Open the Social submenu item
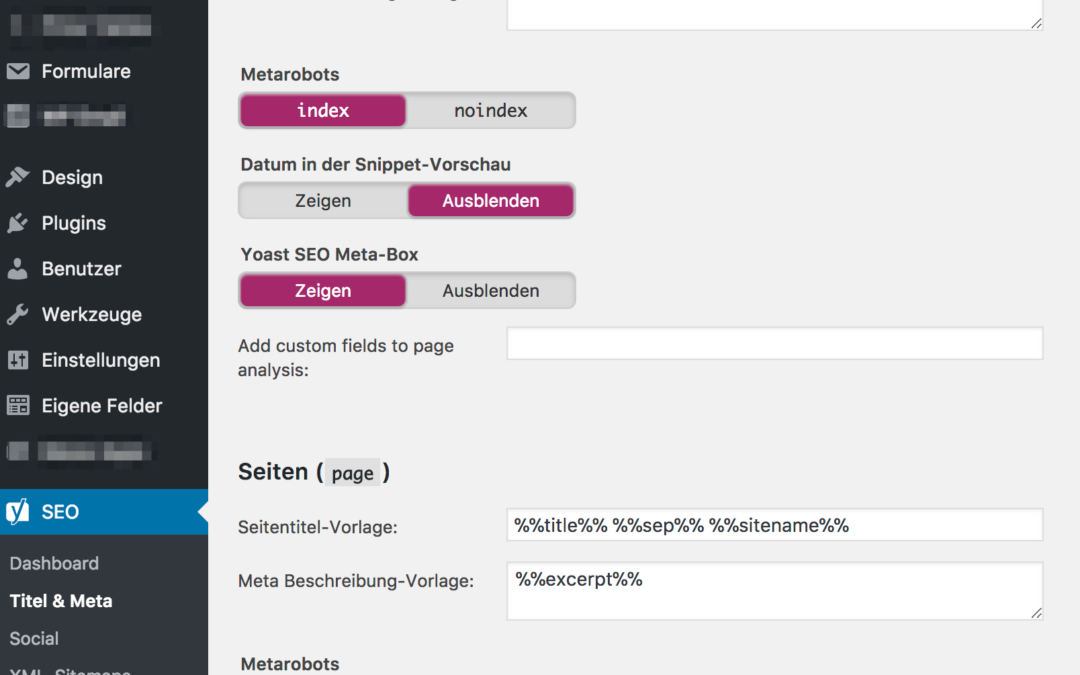Viewport: 1080px width, 675px height. tap(34, 639)
